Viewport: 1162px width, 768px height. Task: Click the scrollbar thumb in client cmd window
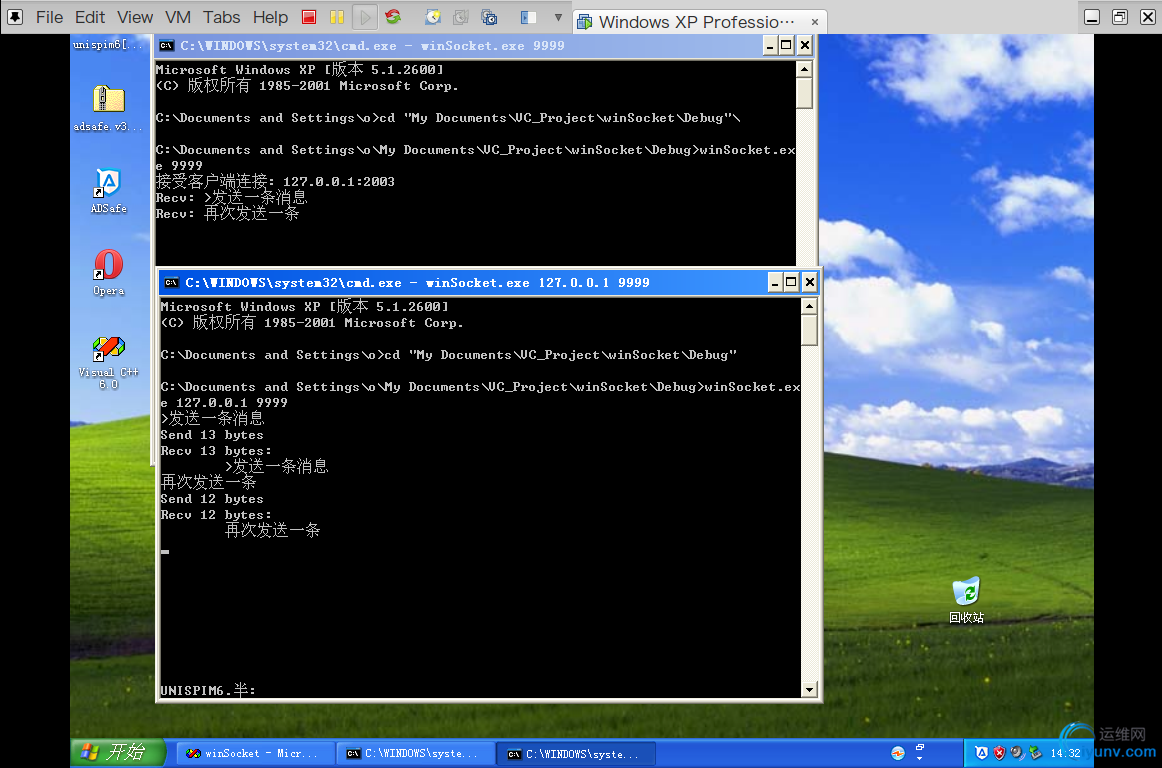(x=809, y=330)
